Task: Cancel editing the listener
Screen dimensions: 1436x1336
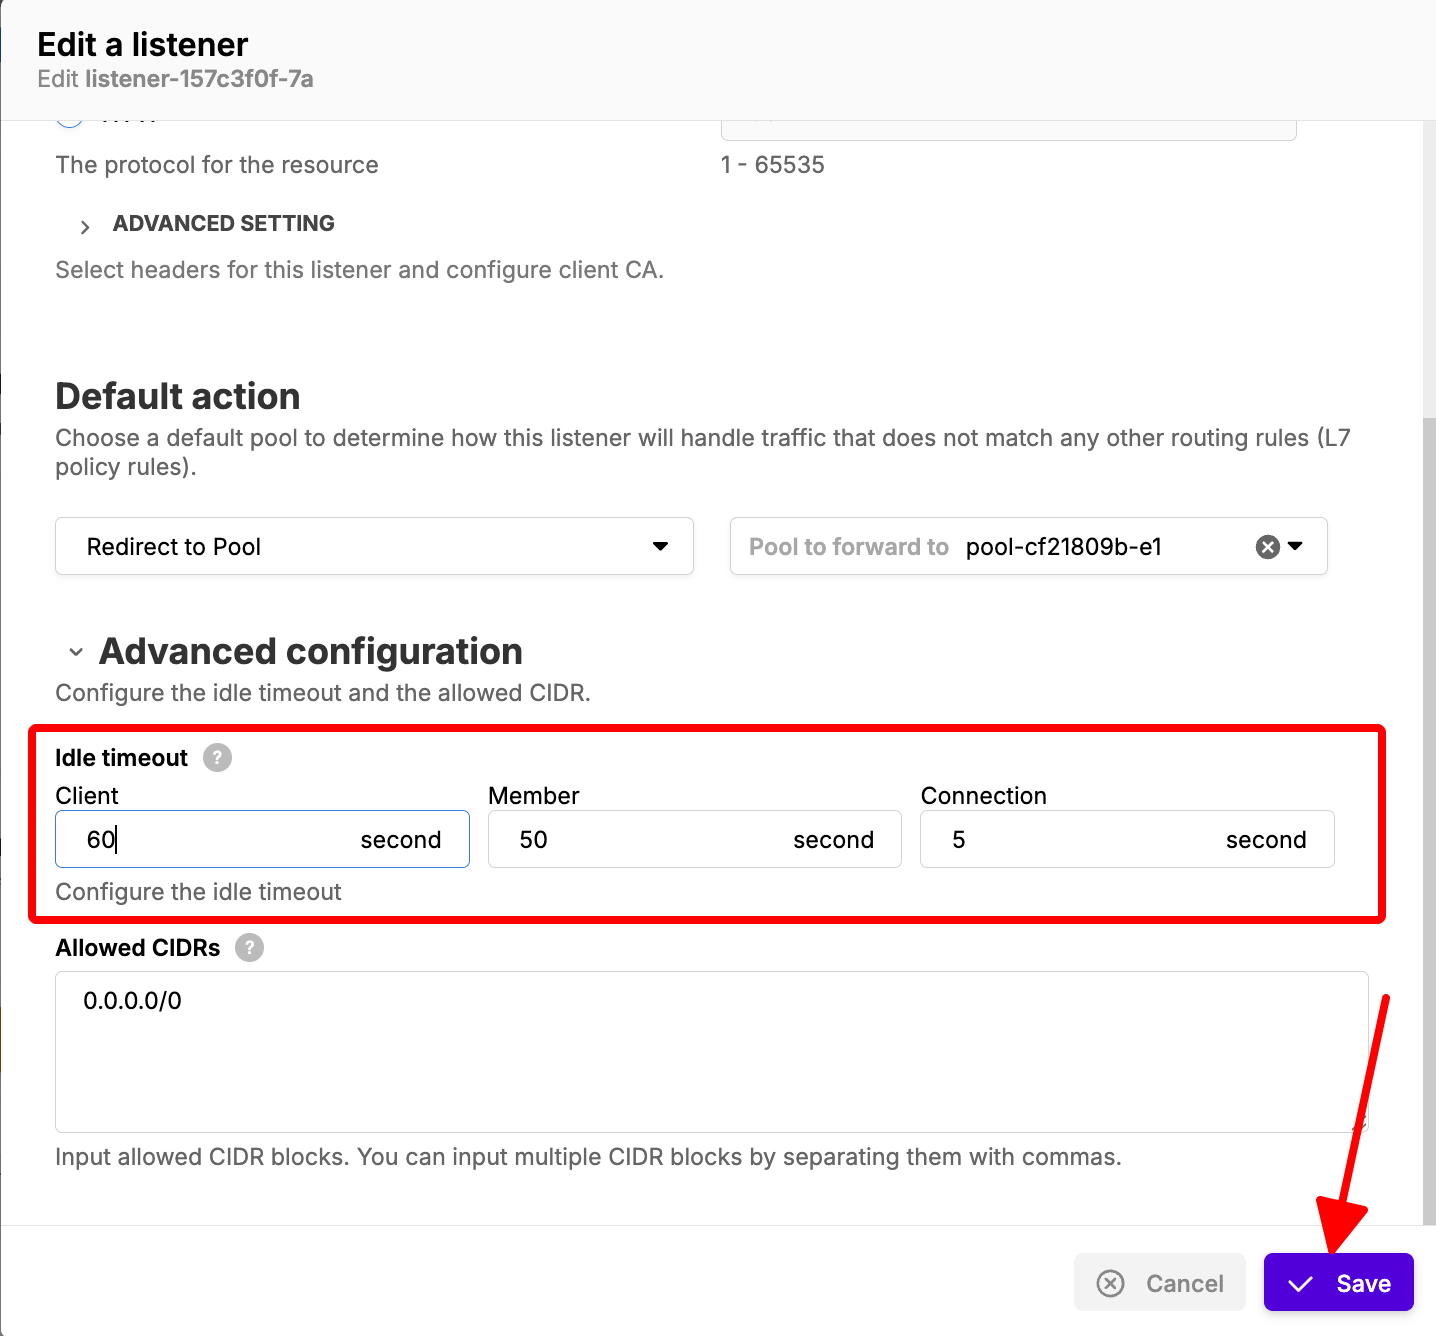Action: (1160, 1283)
